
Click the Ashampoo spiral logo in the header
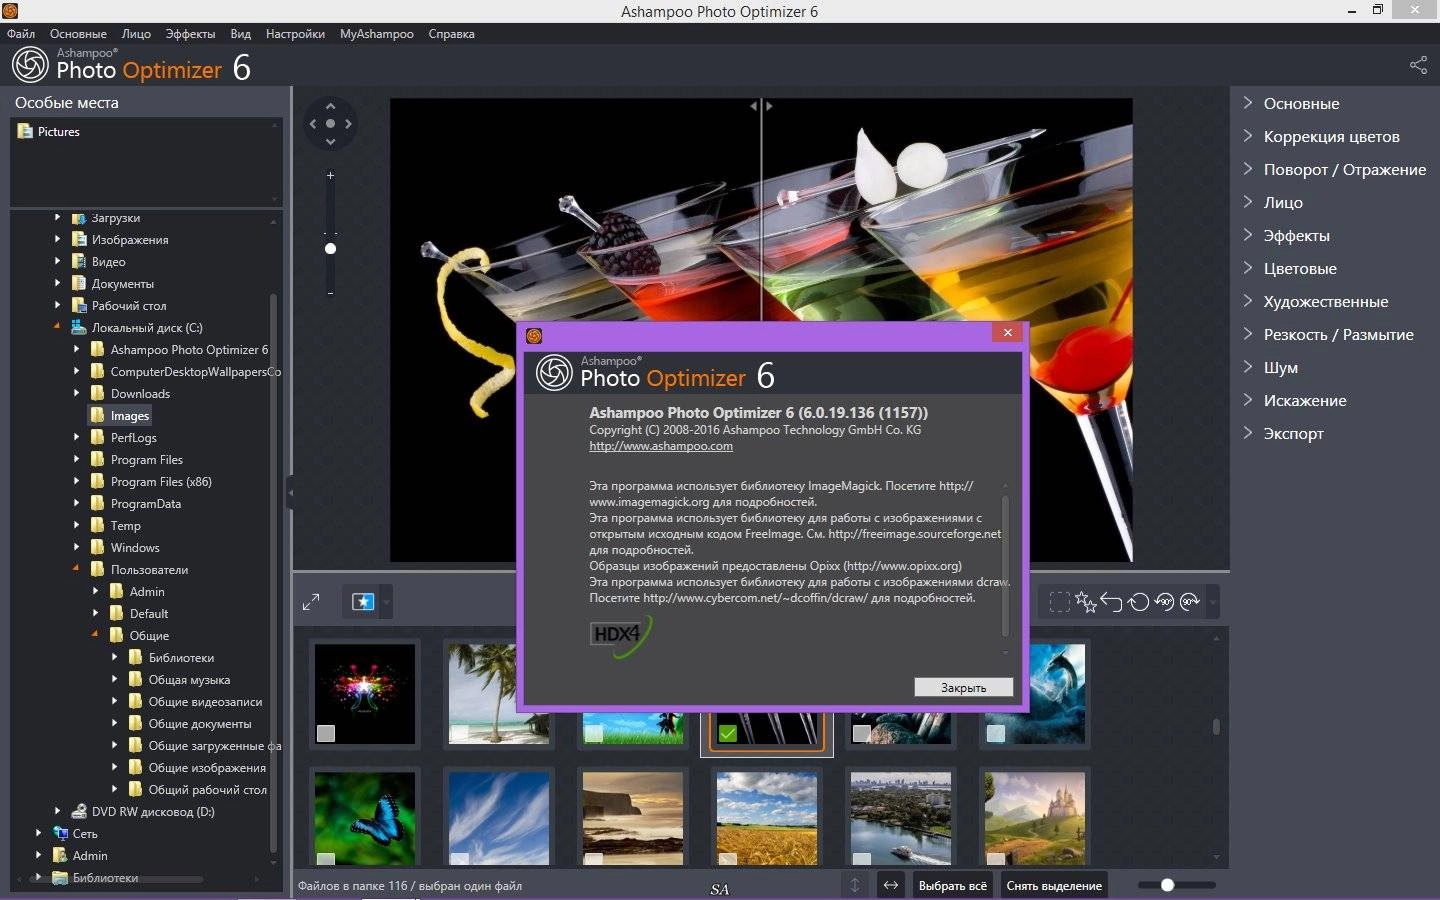[x=30, y=65]
